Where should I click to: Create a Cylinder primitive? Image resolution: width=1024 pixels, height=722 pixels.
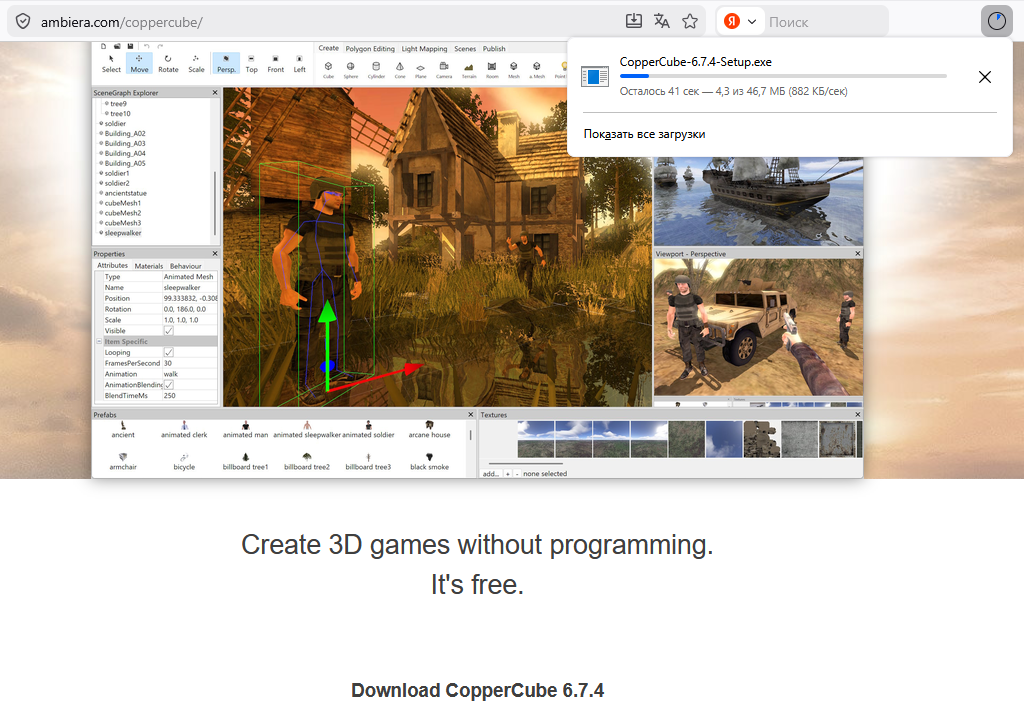click(376, 70)
